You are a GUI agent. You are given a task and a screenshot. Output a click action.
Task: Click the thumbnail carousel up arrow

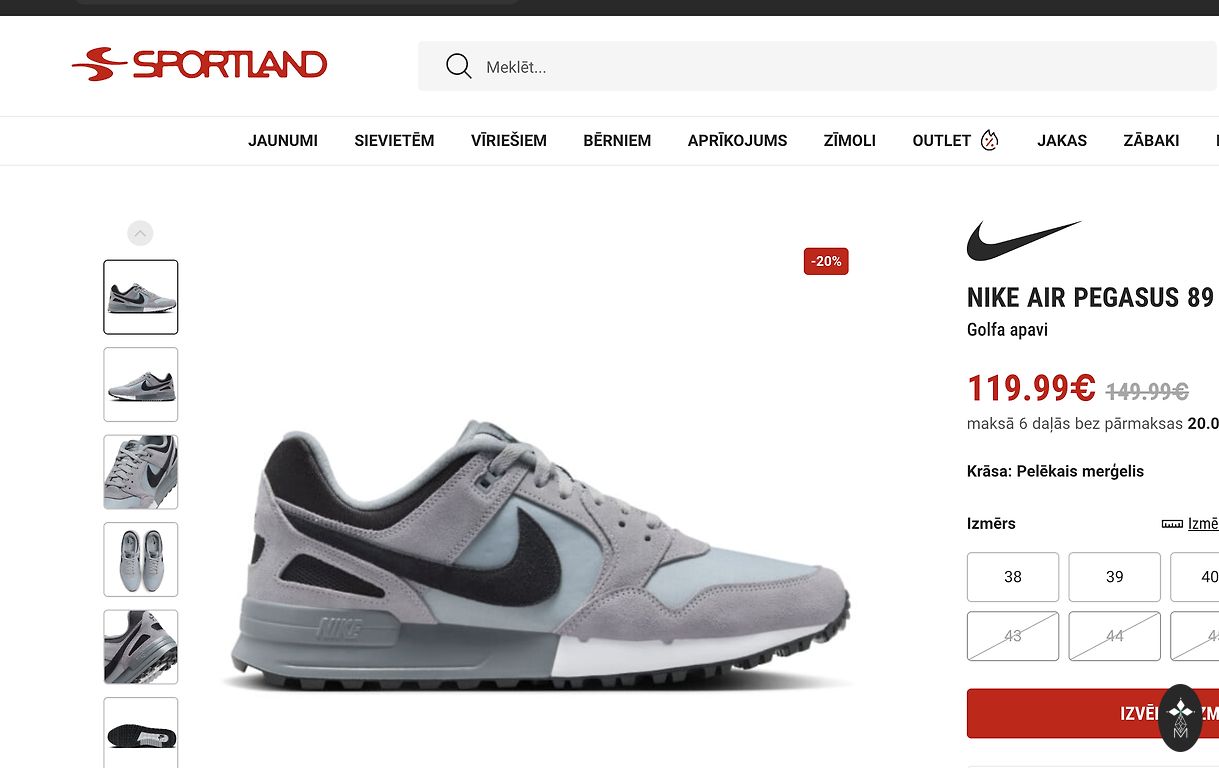[140, 233]
